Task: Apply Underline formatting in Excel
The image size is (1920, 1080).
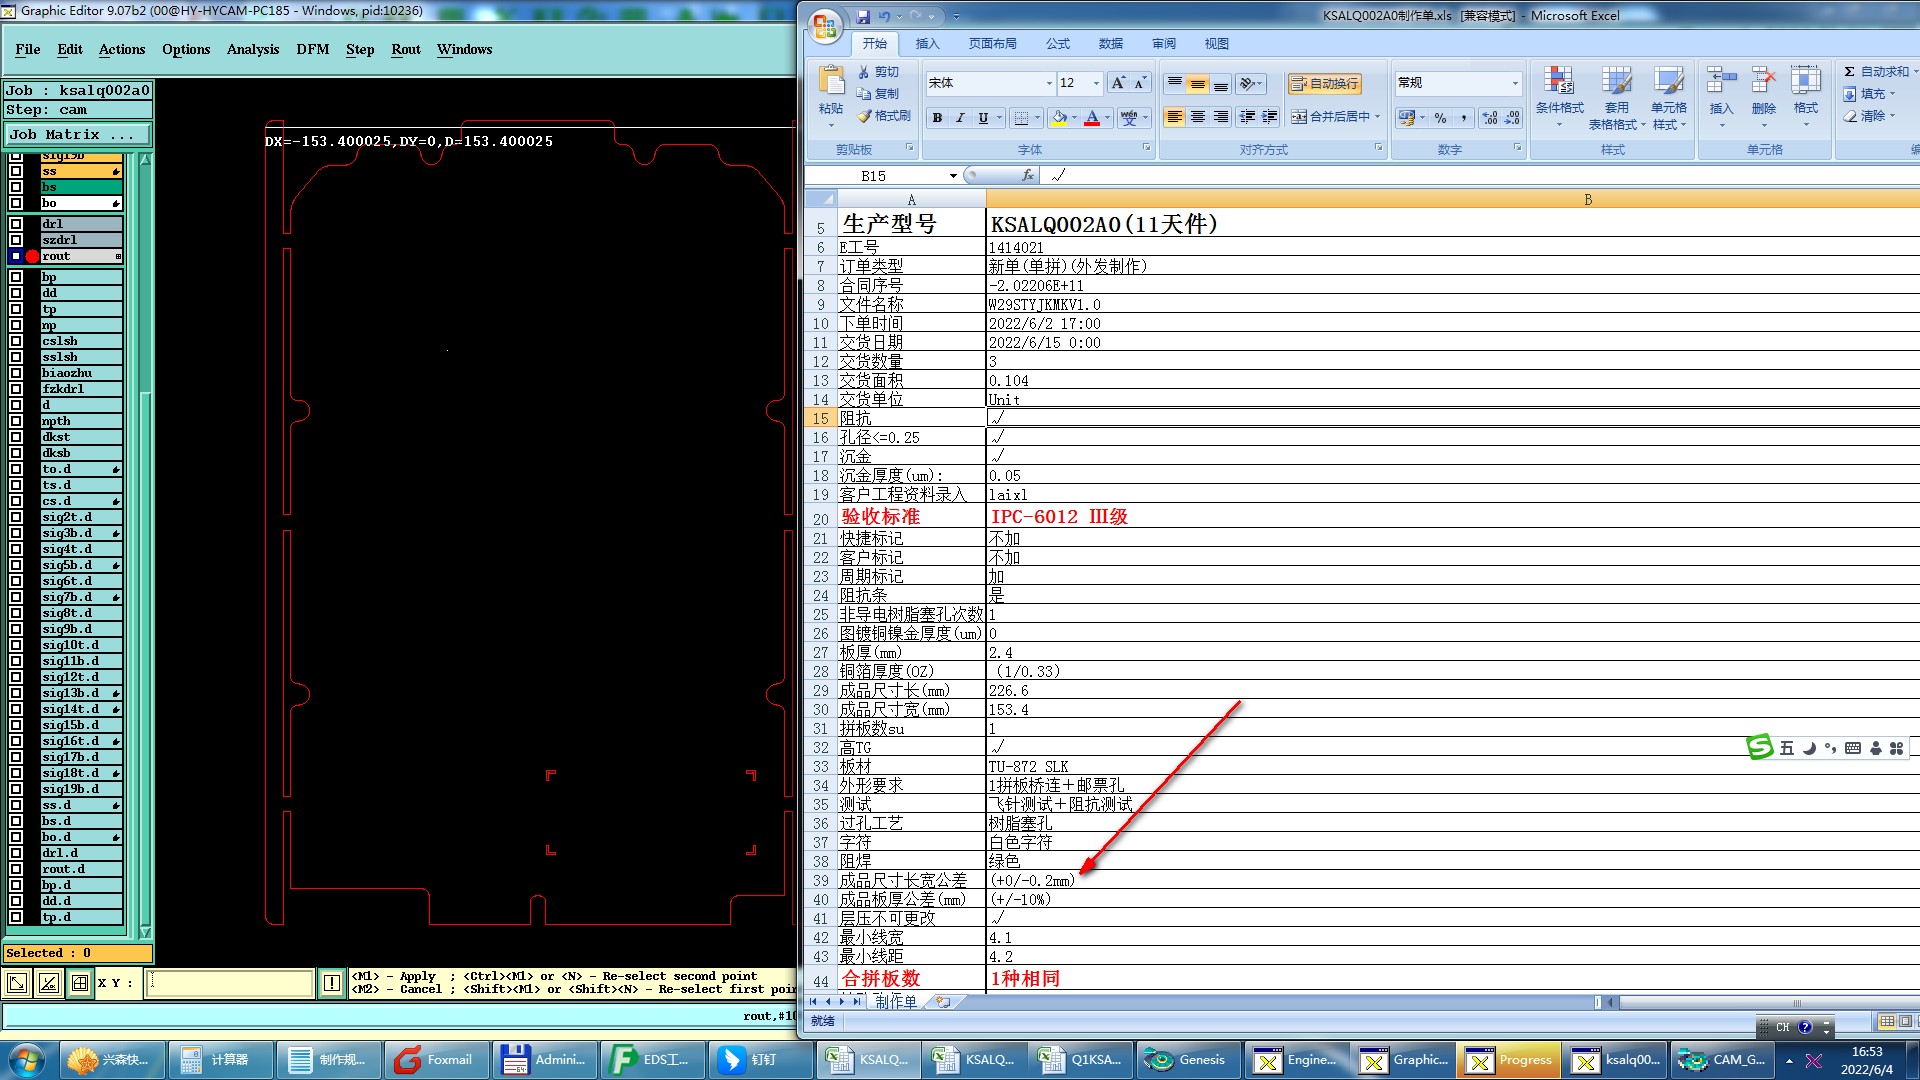Action: click(983, 118)
